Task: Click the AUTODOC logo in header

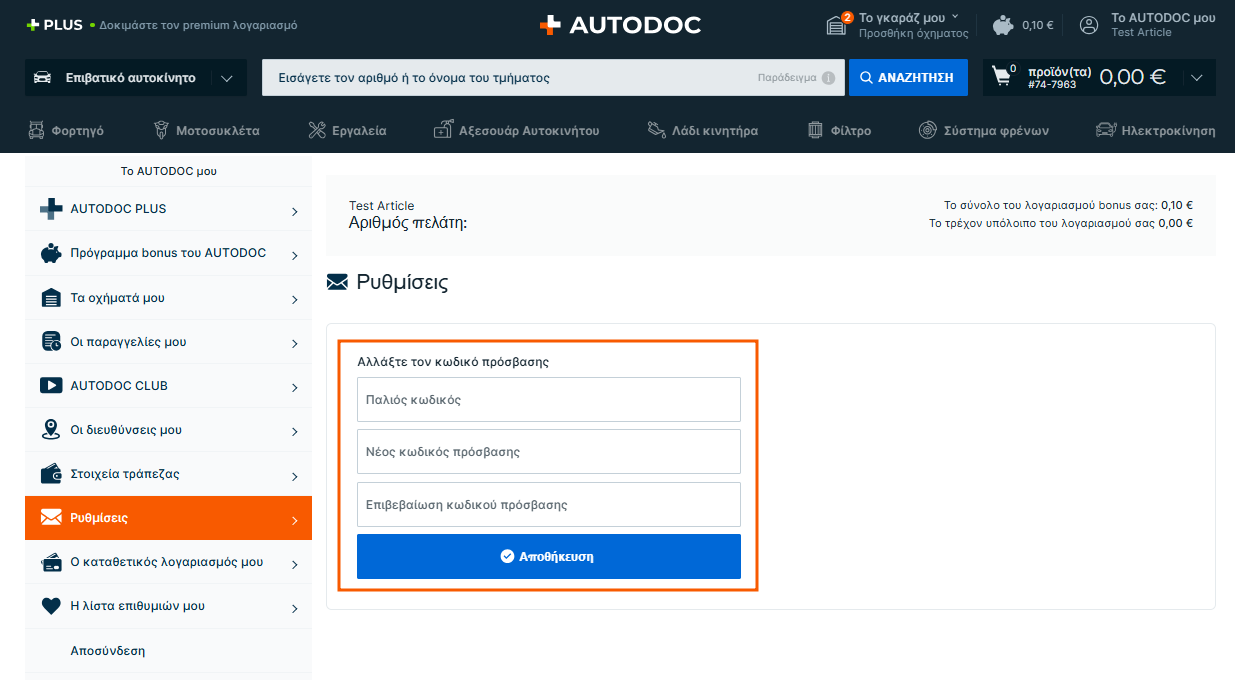Action: click(x=620, y=25)
